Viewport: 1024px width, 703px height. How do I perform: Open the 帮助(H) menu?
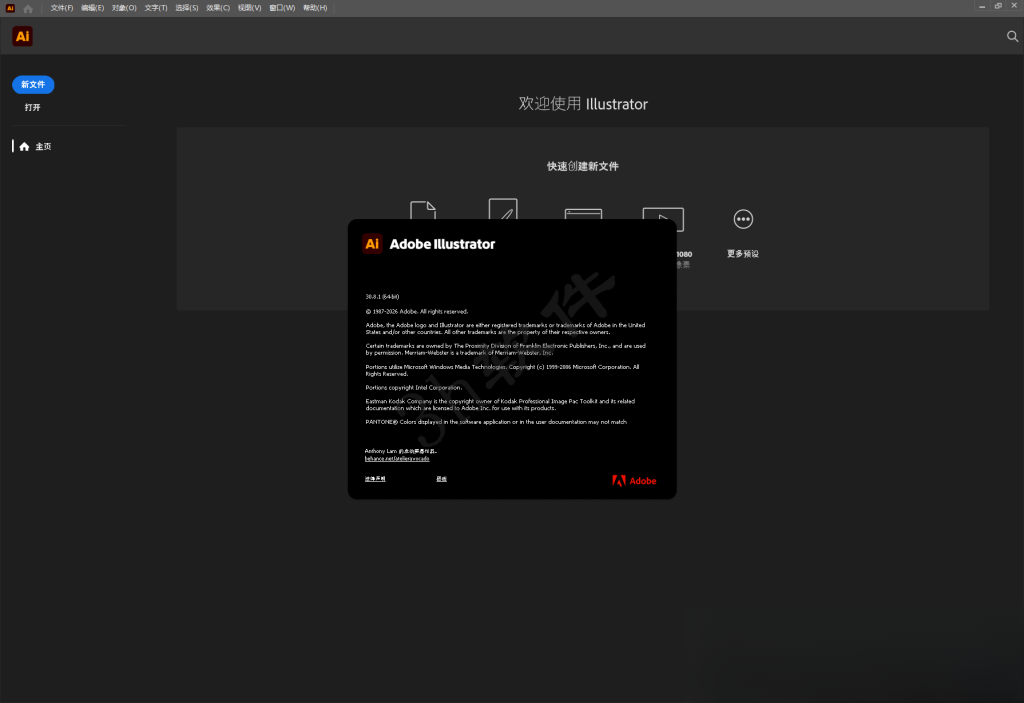(x=315, y=8)
